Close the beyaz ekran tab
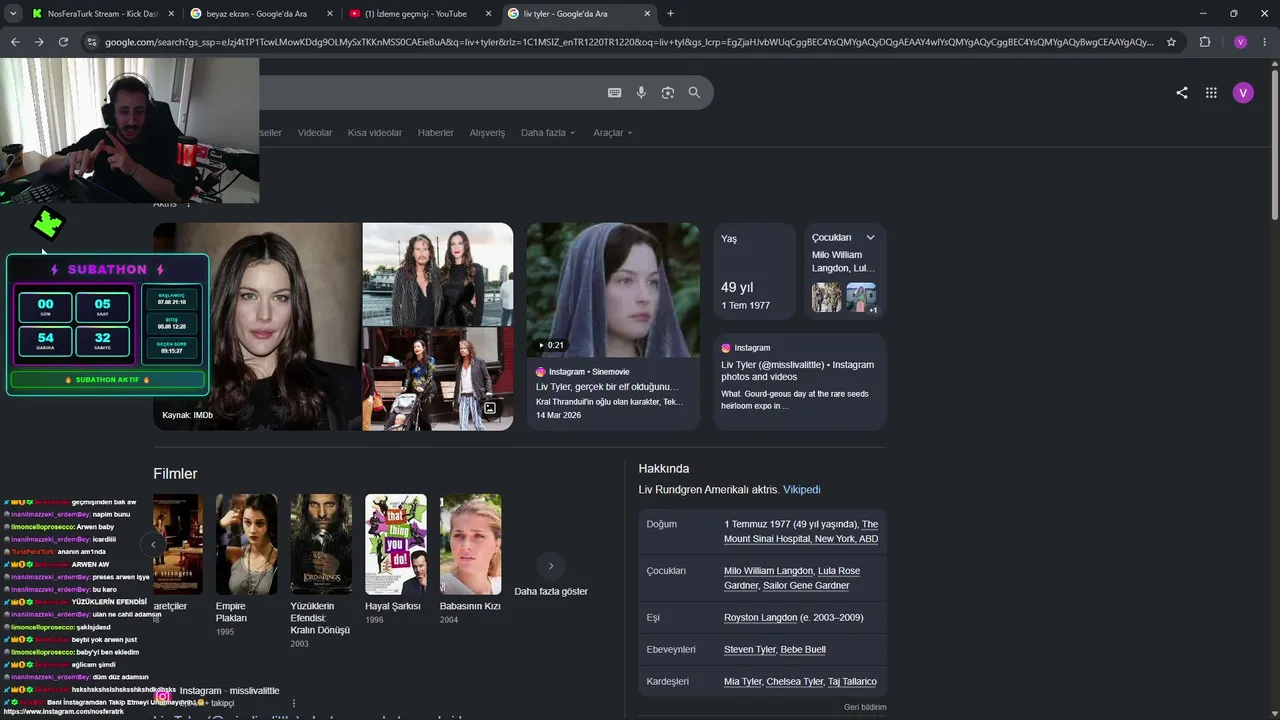 (x=330, y=14)
